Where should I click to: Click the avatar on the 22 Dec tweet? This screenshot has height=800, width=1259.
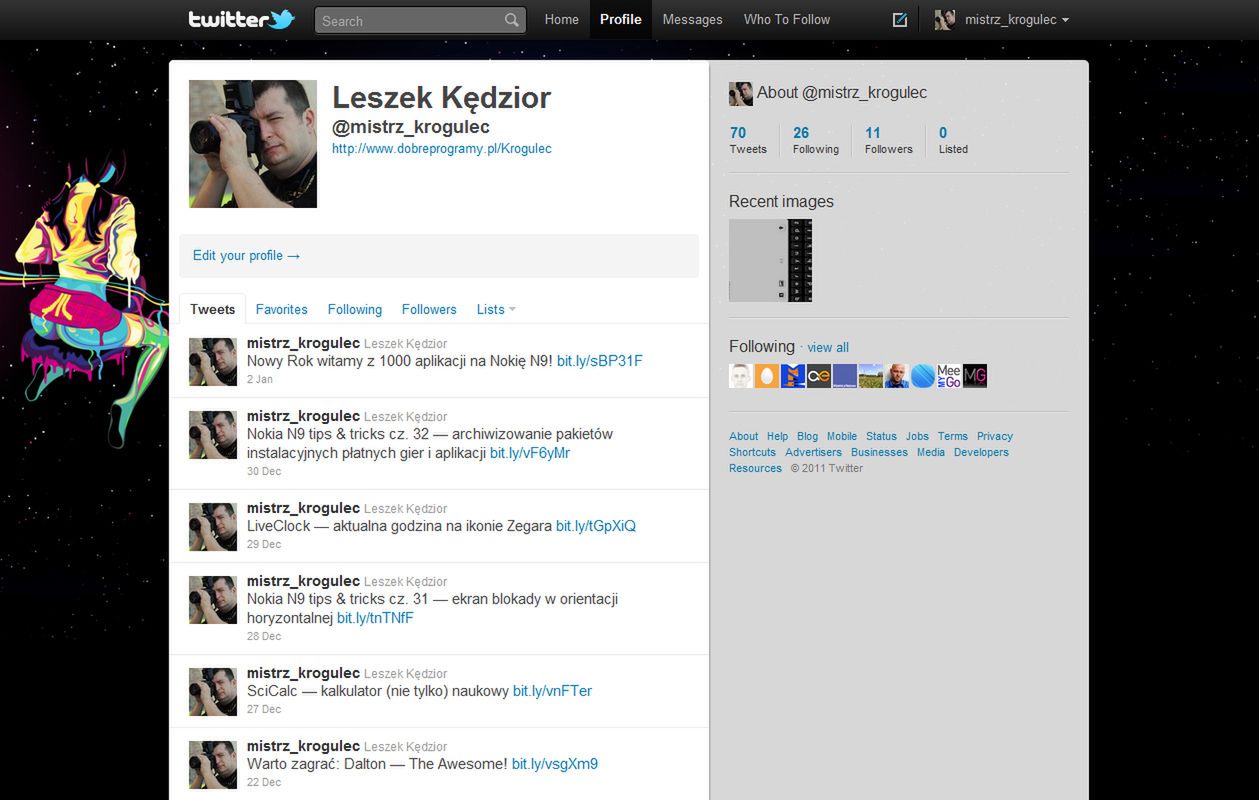click(x=213, y=765)
